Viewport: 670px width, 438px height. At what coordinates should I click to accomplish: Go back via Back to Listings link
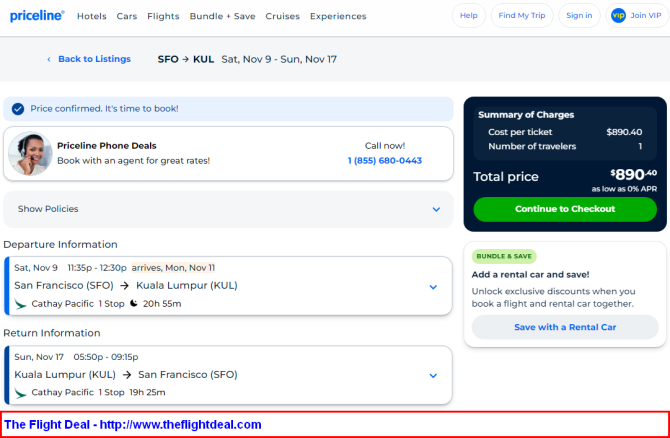point(94,59)
